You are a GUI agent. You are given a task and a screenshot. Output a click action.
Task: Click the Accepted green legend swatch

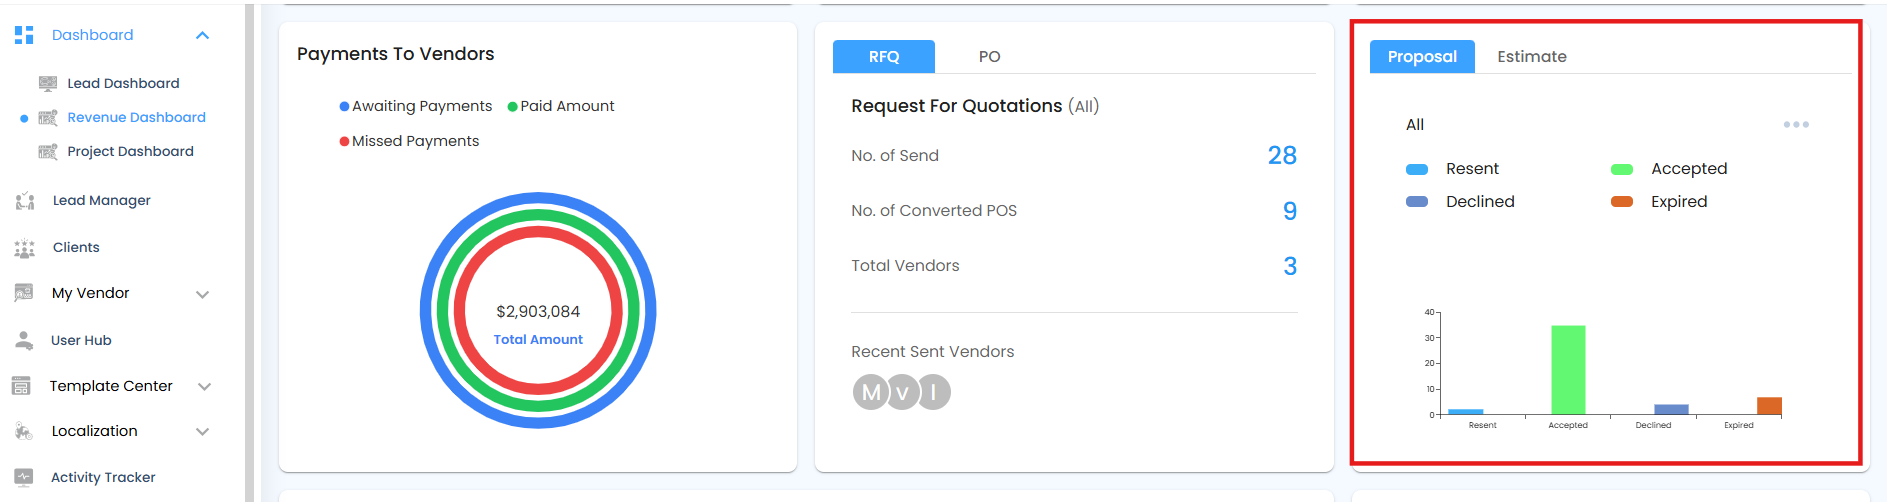point(1622,169)
